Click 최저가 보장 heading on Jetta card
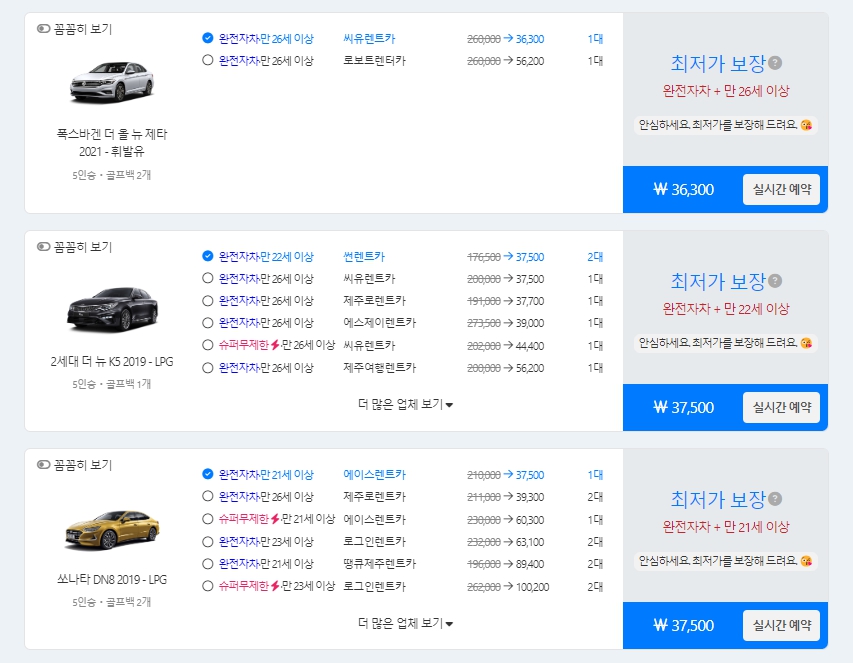Image resolution: width=853 pixels, height=663 pixels. click(x=718, y=64)
